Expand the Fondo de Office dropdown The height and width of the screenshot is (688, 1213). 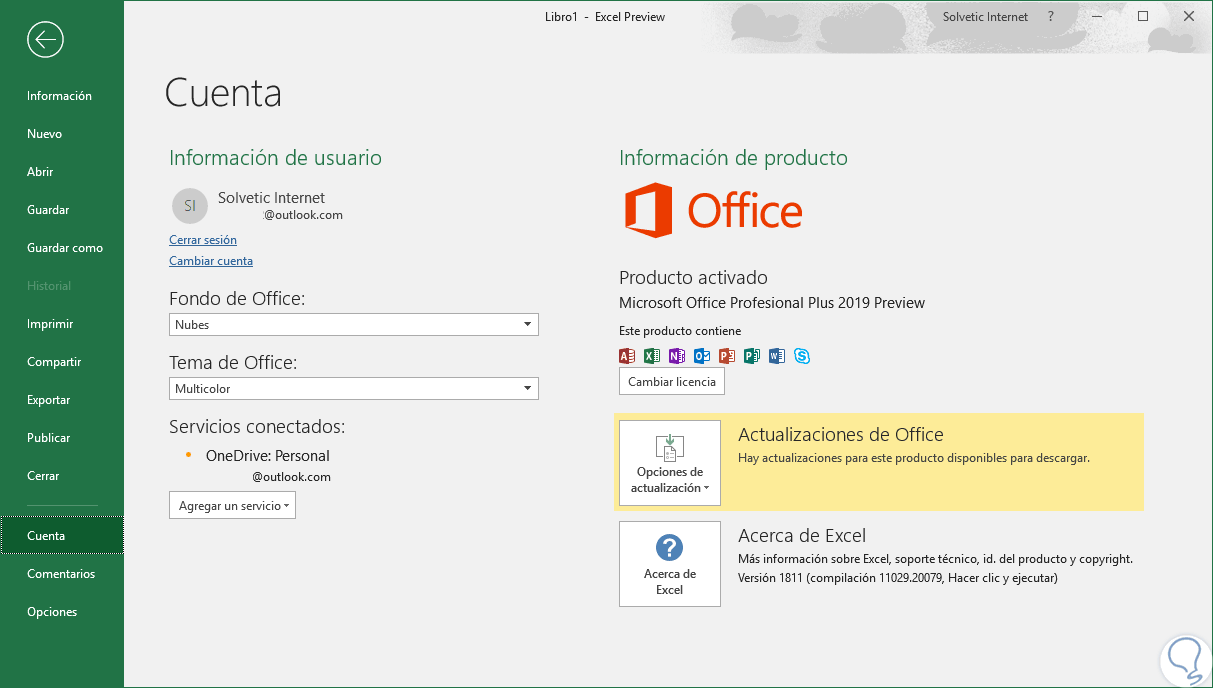[354, 324]
